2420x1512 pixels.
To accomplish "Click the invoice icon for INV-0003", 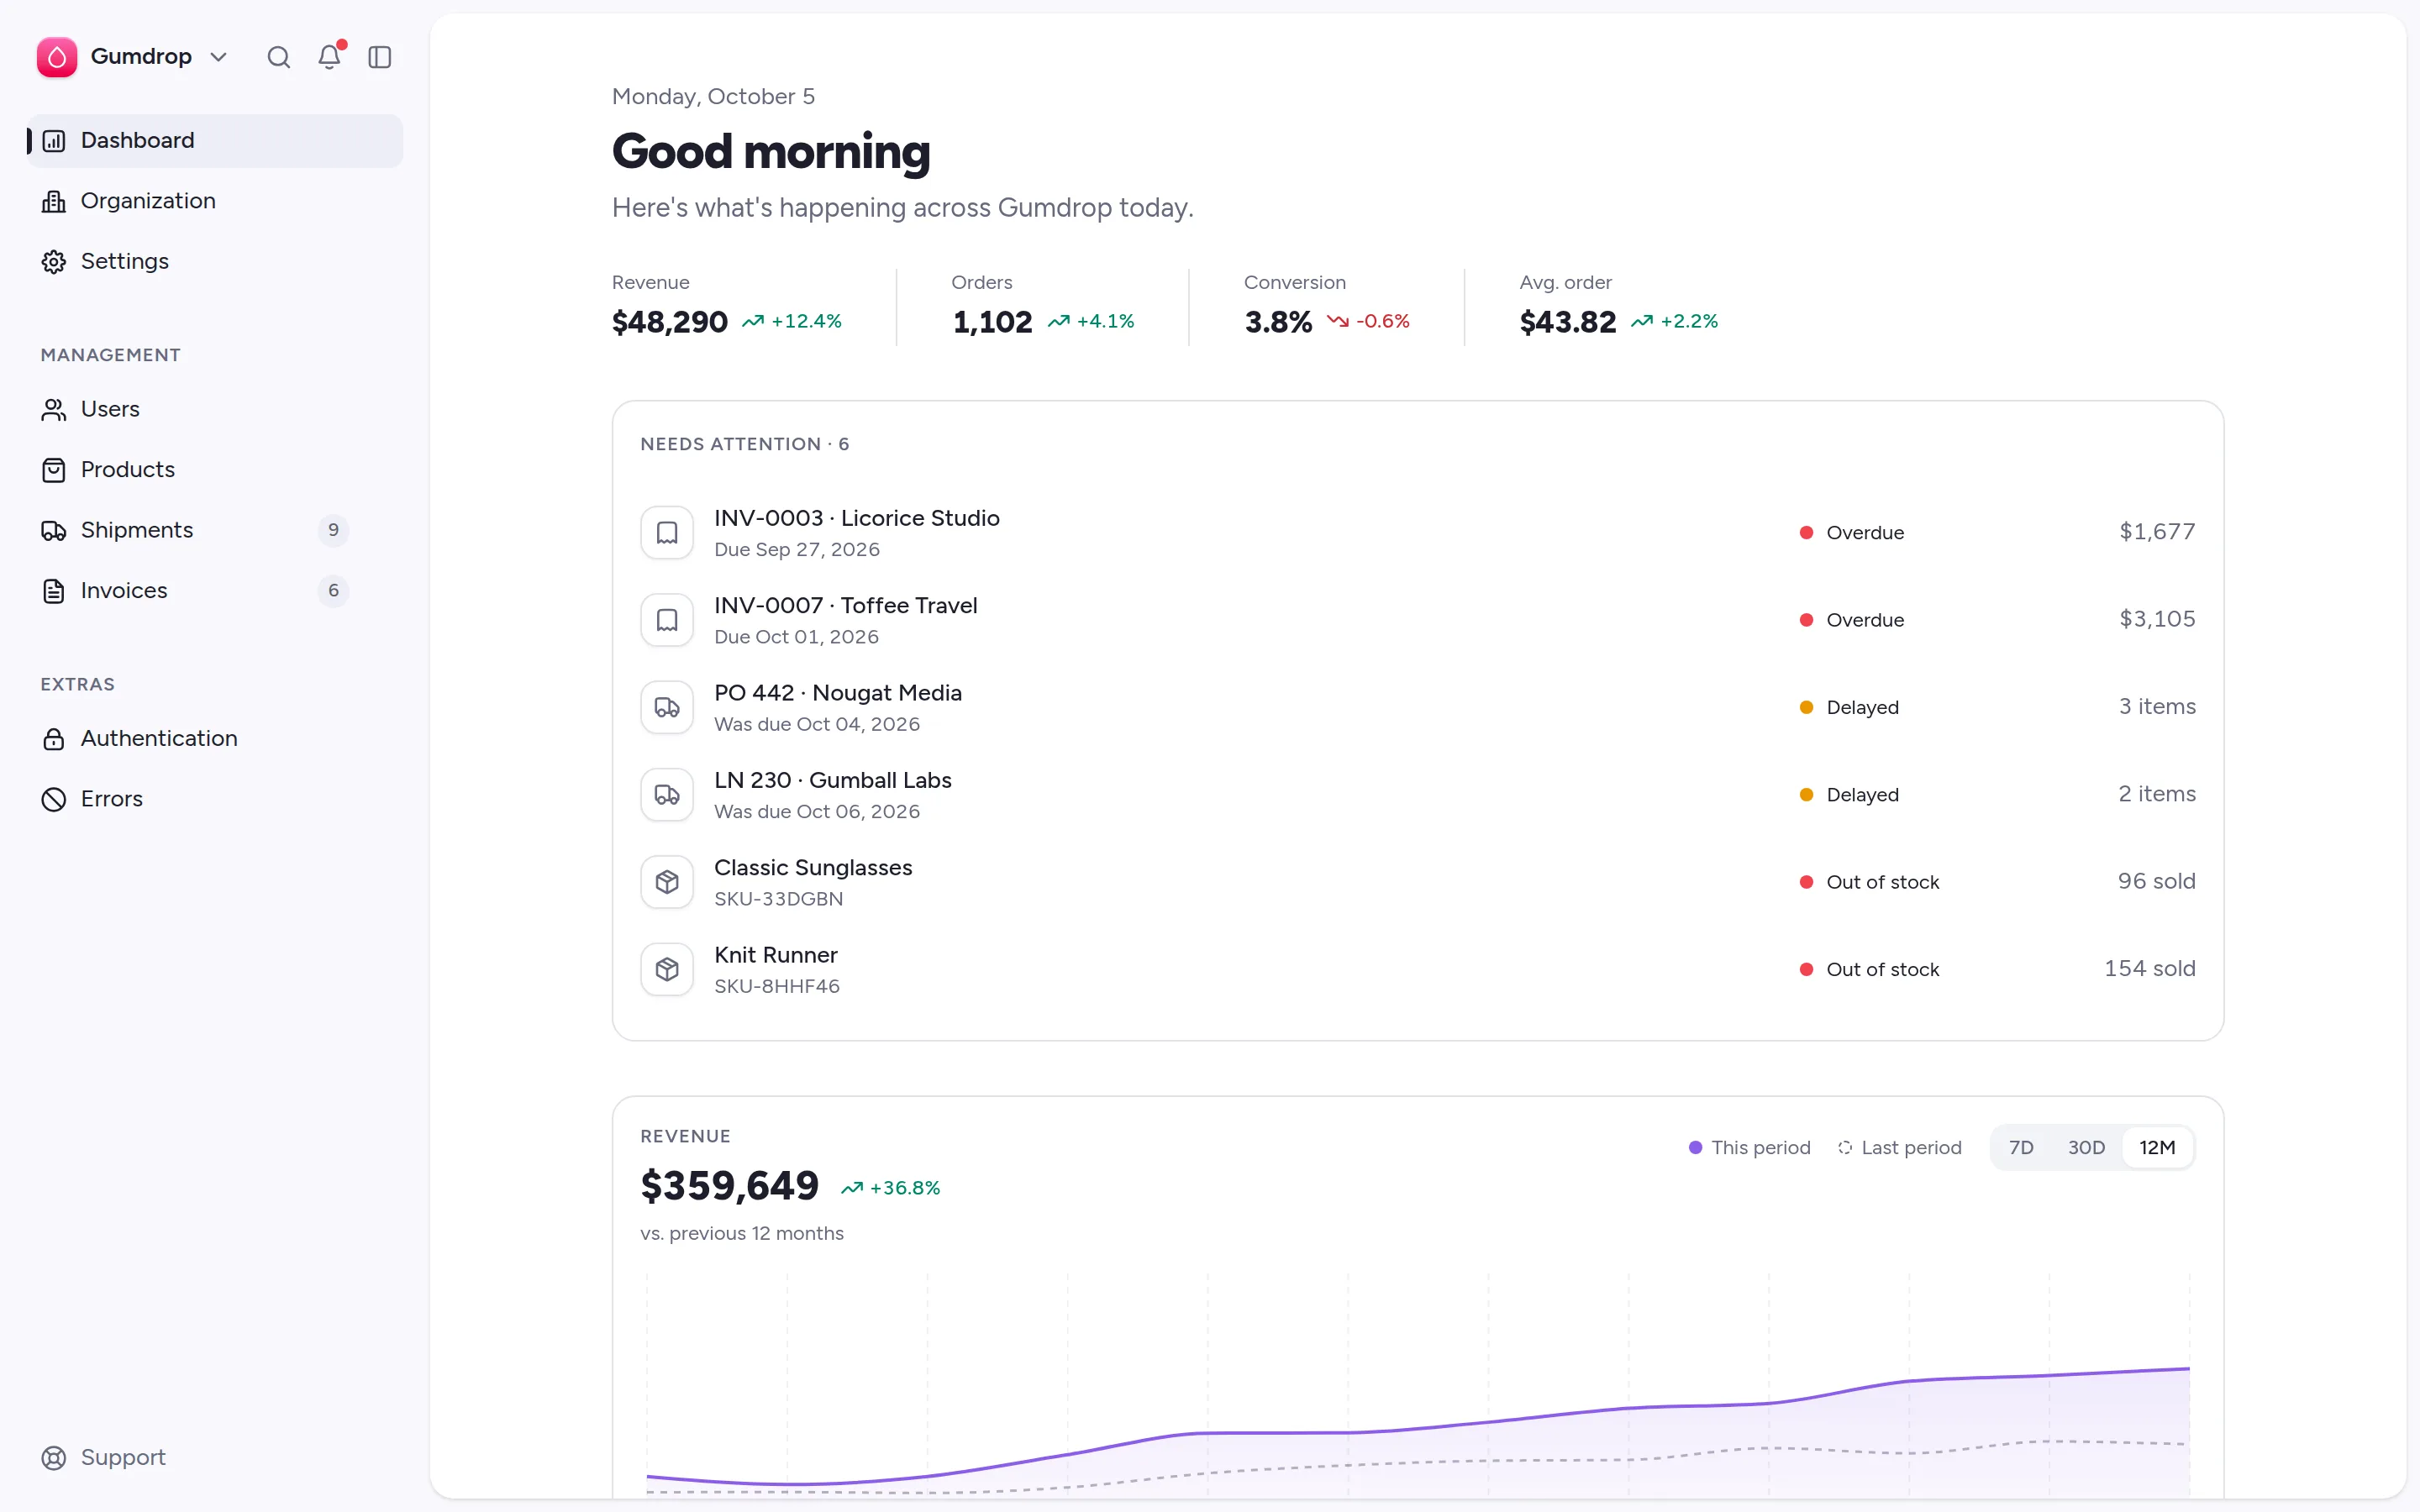I will [x=667, y=533].
